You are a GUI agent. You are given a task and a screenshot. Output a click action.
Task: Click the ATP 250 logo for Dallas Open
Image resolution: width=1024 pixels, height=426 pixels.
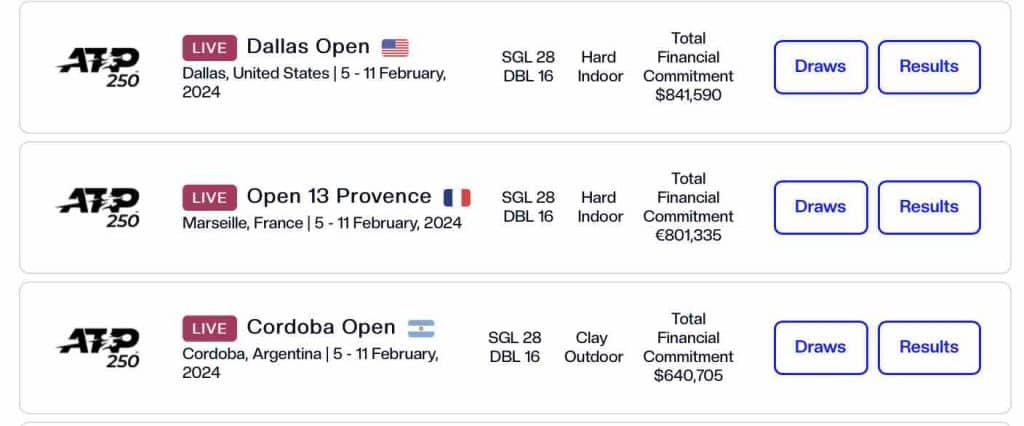pyautogui.click(x=99, y=67)
